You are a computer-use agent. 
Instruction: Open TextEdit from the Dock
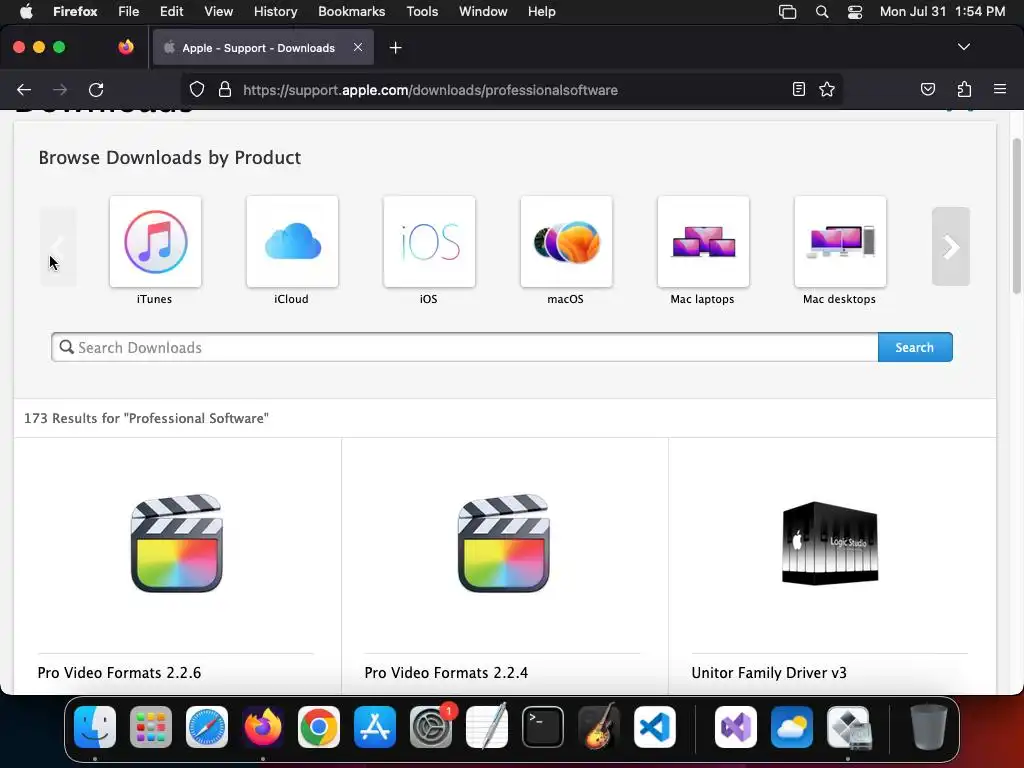(x=487, y=727)
